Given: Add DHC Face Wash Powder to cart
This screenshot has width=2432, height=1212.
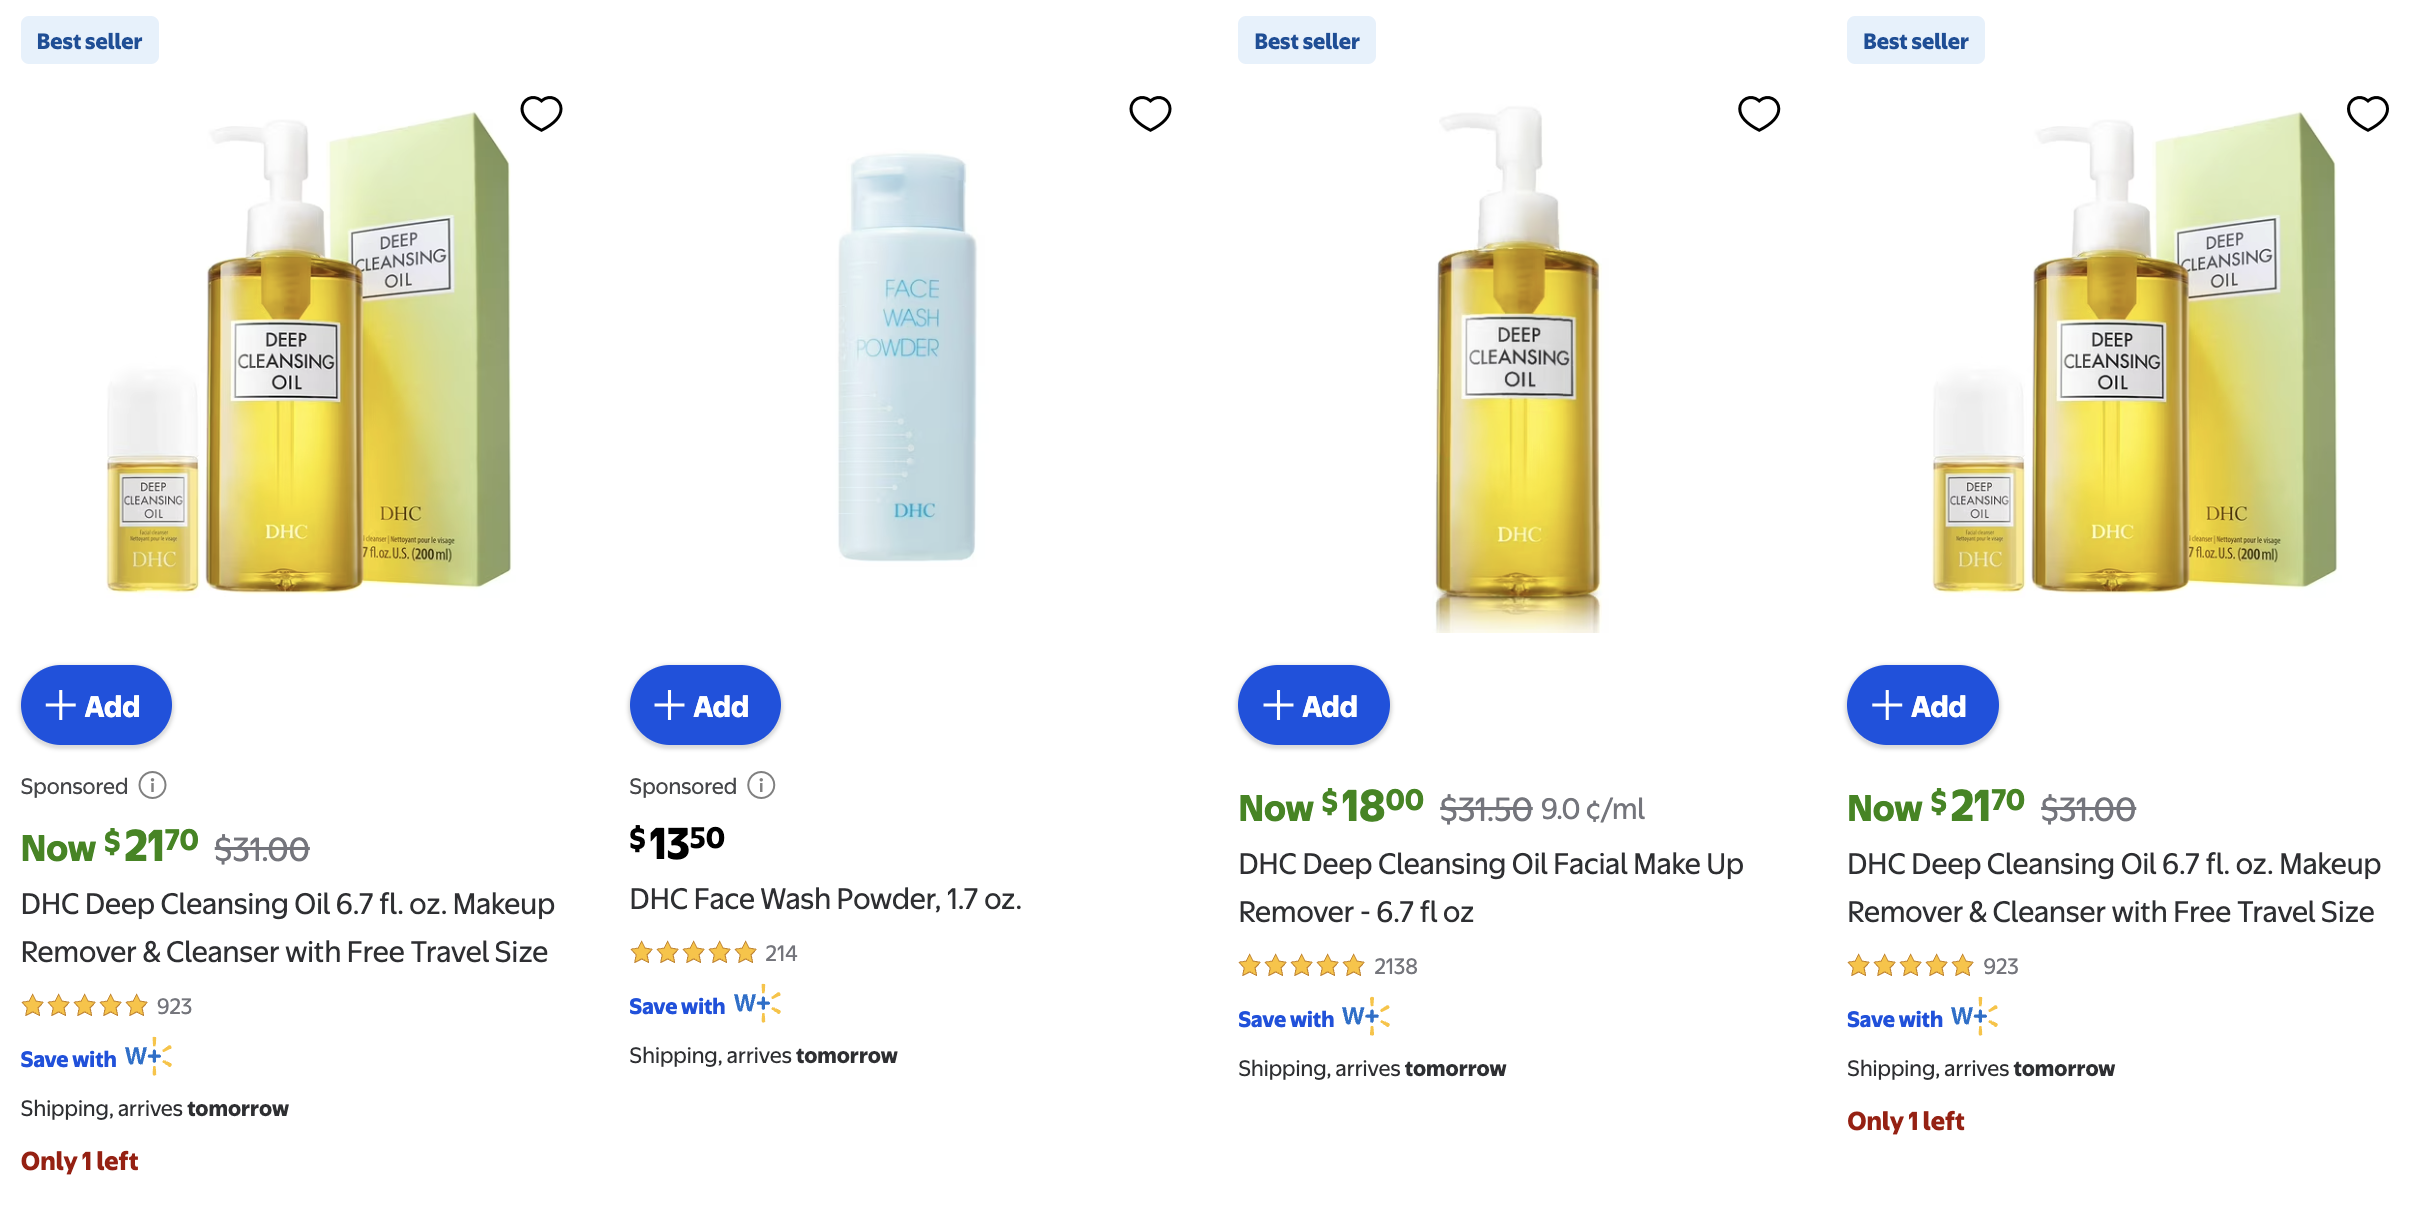Looking at the screenshot, I should (x=705, y=705).
